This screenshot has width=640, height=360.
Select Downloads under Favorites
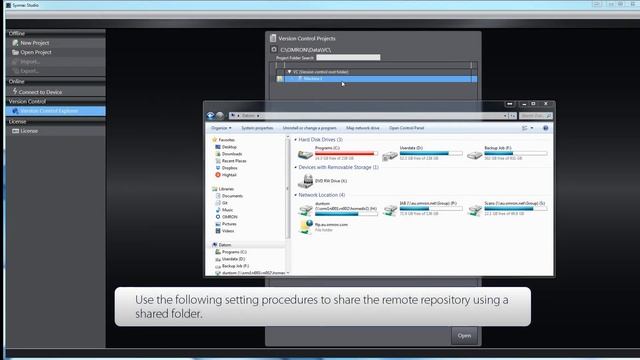point(232,154)
